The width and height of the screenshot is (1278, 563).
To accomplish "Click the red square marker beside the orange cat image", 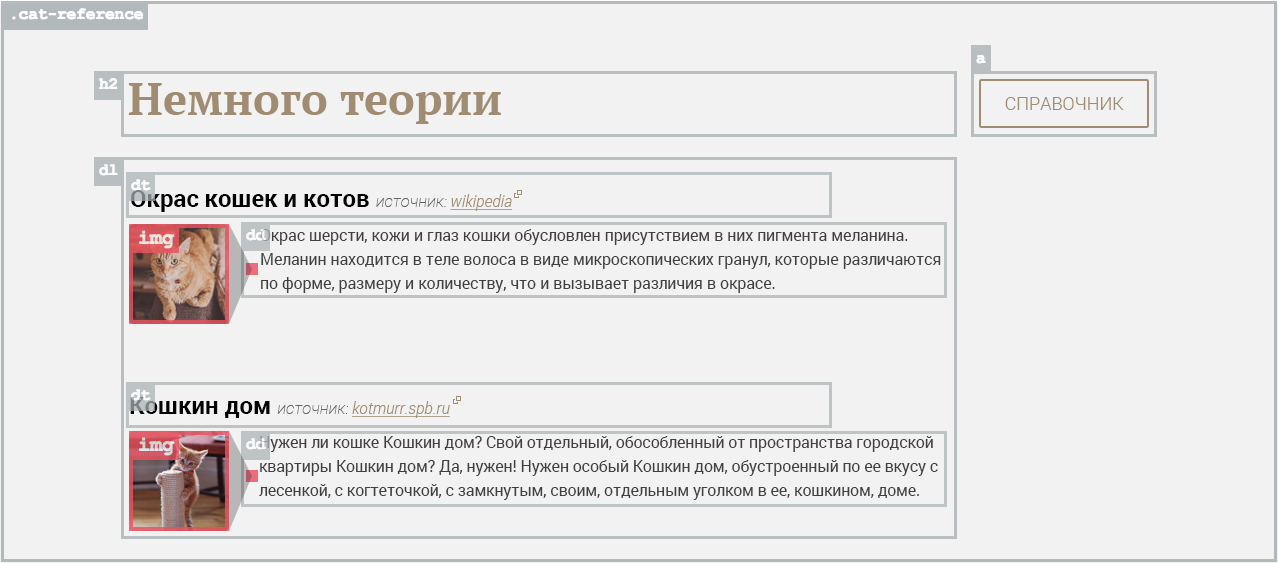I will 252,268.
